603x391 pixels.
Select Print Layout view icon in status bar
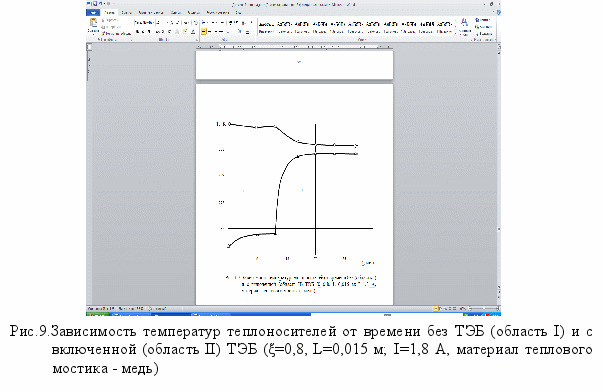(436, 308)
